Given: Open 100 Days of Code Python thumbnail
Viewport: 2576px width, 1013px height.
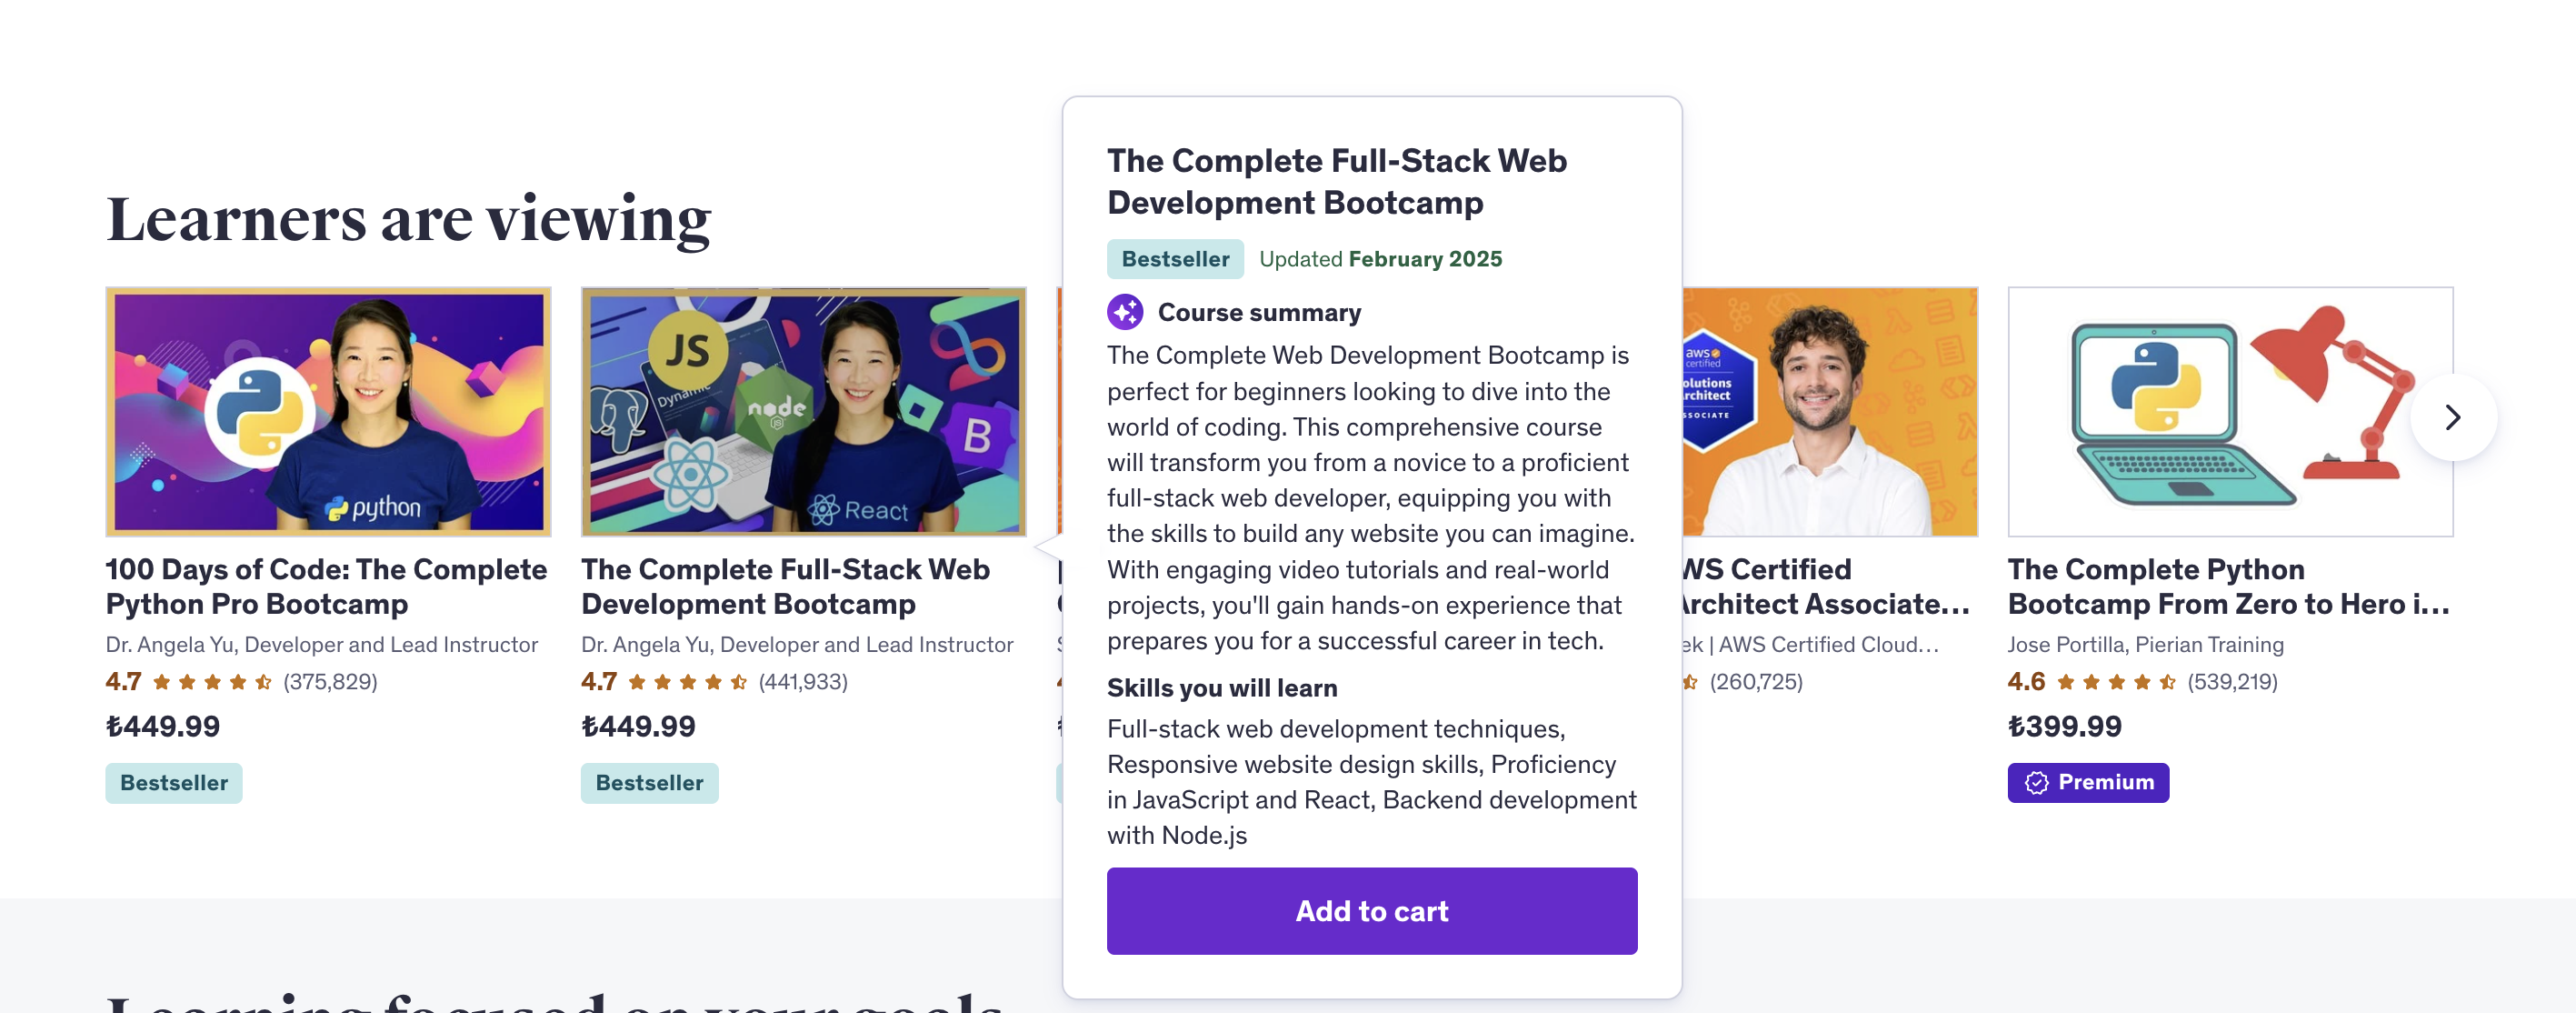Looking at the screenshot, I should coord(328,411).
